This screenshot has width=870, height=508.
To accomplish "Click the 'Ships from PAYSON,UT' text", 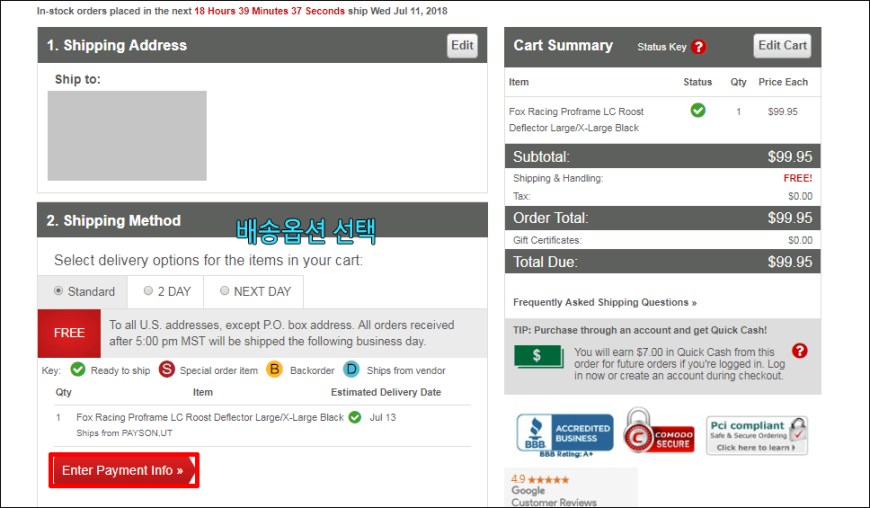I will [124, 433].
